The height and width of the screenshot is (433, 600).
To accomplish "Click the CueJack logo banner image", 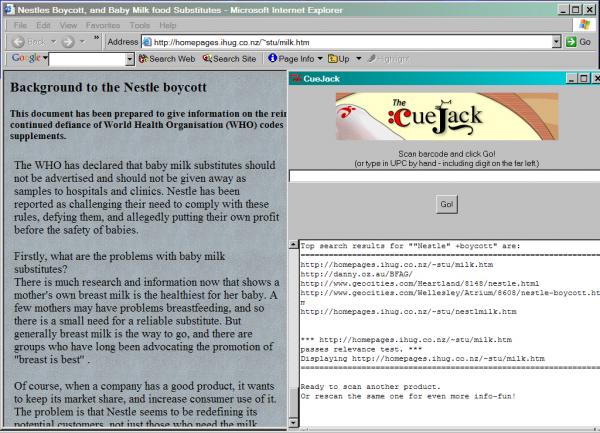I will coord(438,117).
